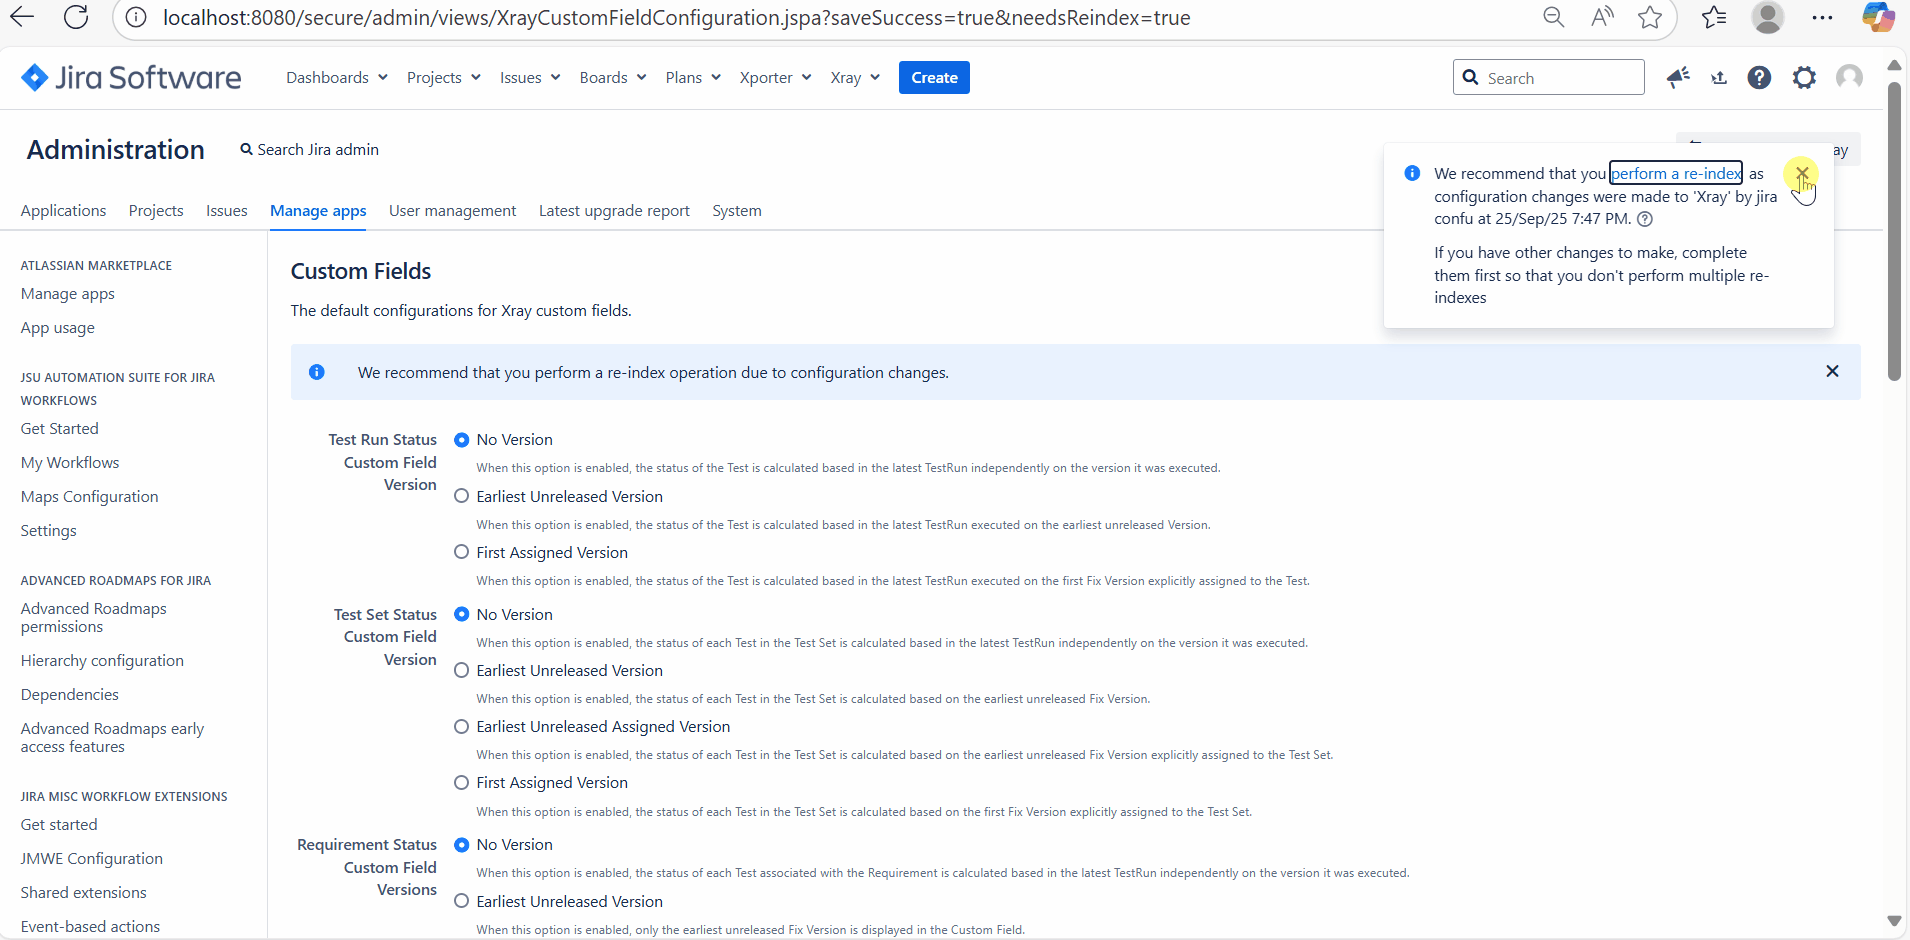
Task: Close the blue re-index info banner
Action: tap(1832, 372)
